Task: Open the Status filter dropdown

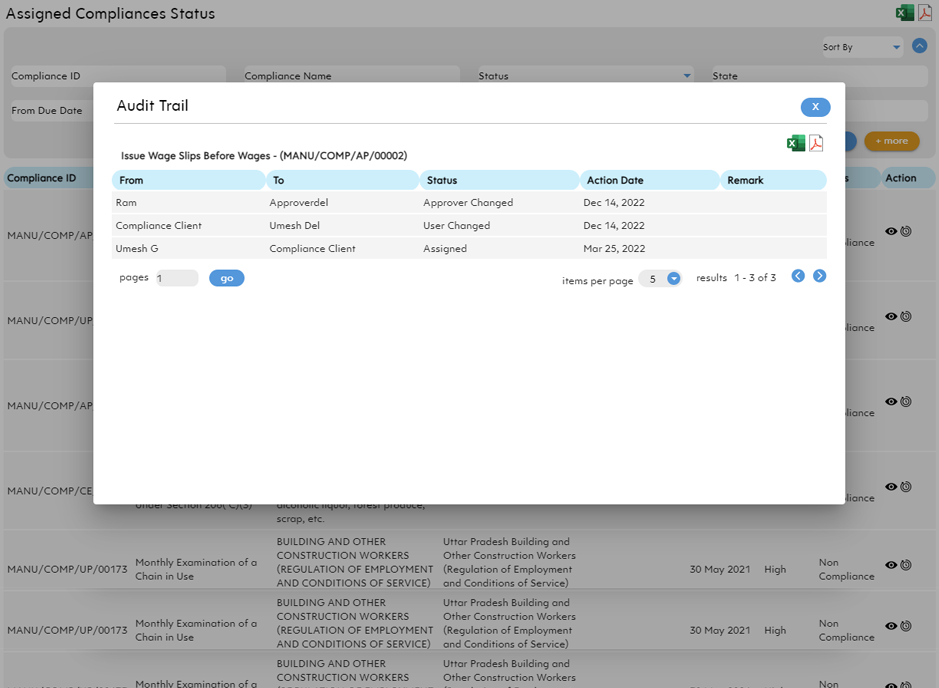Action: [x=585, y=75]
